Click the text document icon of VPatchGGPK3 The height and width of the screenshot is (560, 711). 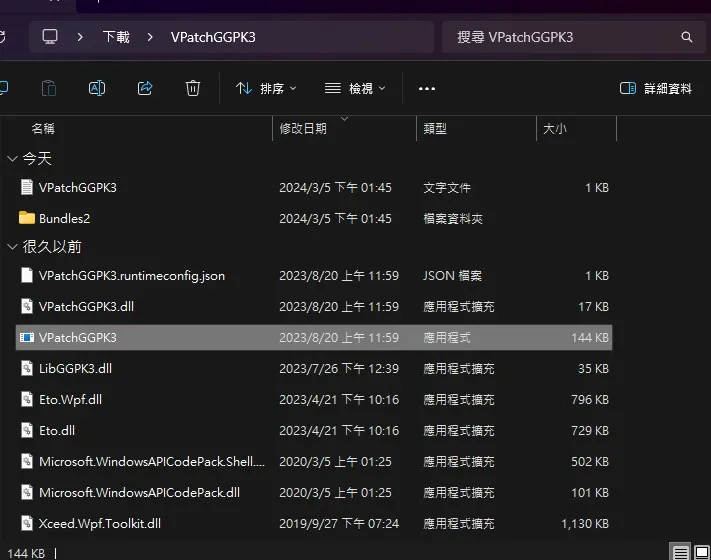(x=27, y=187)
